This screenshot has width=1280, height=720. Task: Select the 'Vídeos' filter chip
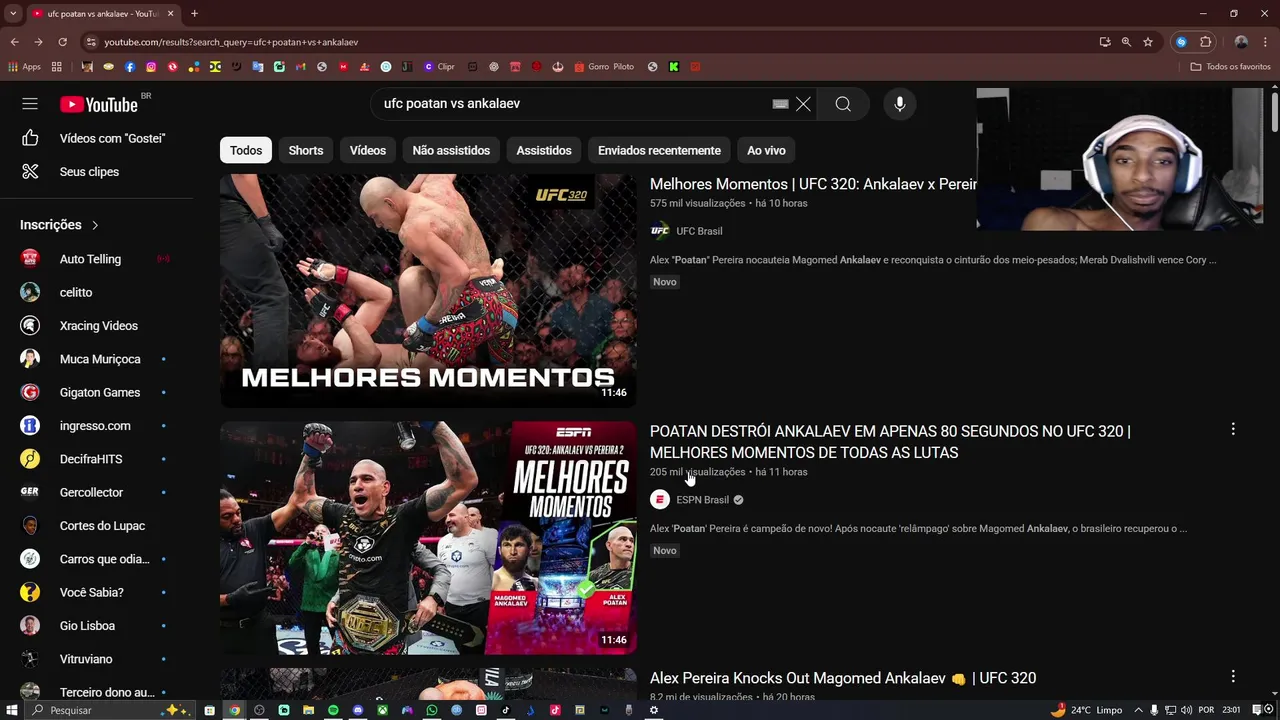click(x=368, y=150)
